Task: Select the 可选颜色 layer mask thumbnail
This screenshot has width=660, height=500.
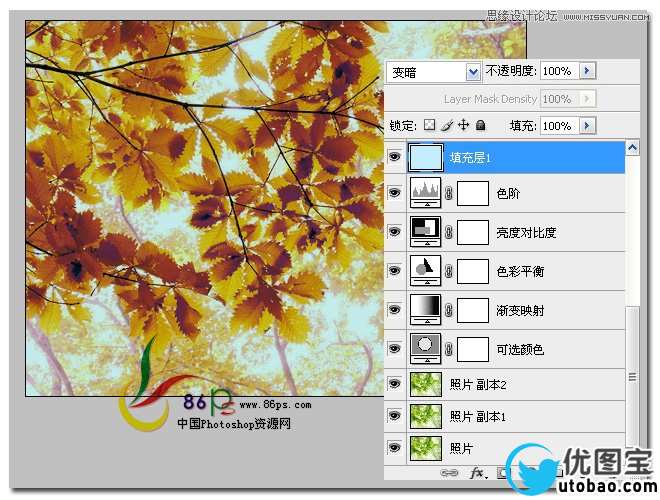Action: (x=473, y=349)
